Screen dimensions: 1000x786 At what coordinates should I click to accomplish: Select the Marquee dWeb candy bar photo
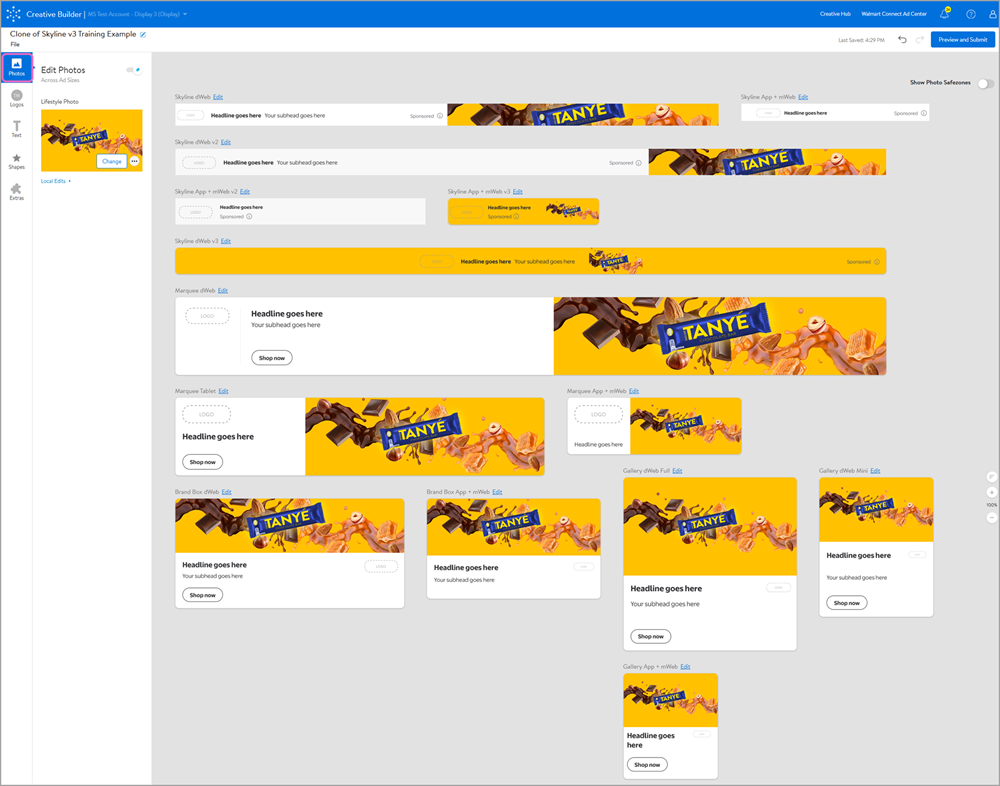point(720,336)
